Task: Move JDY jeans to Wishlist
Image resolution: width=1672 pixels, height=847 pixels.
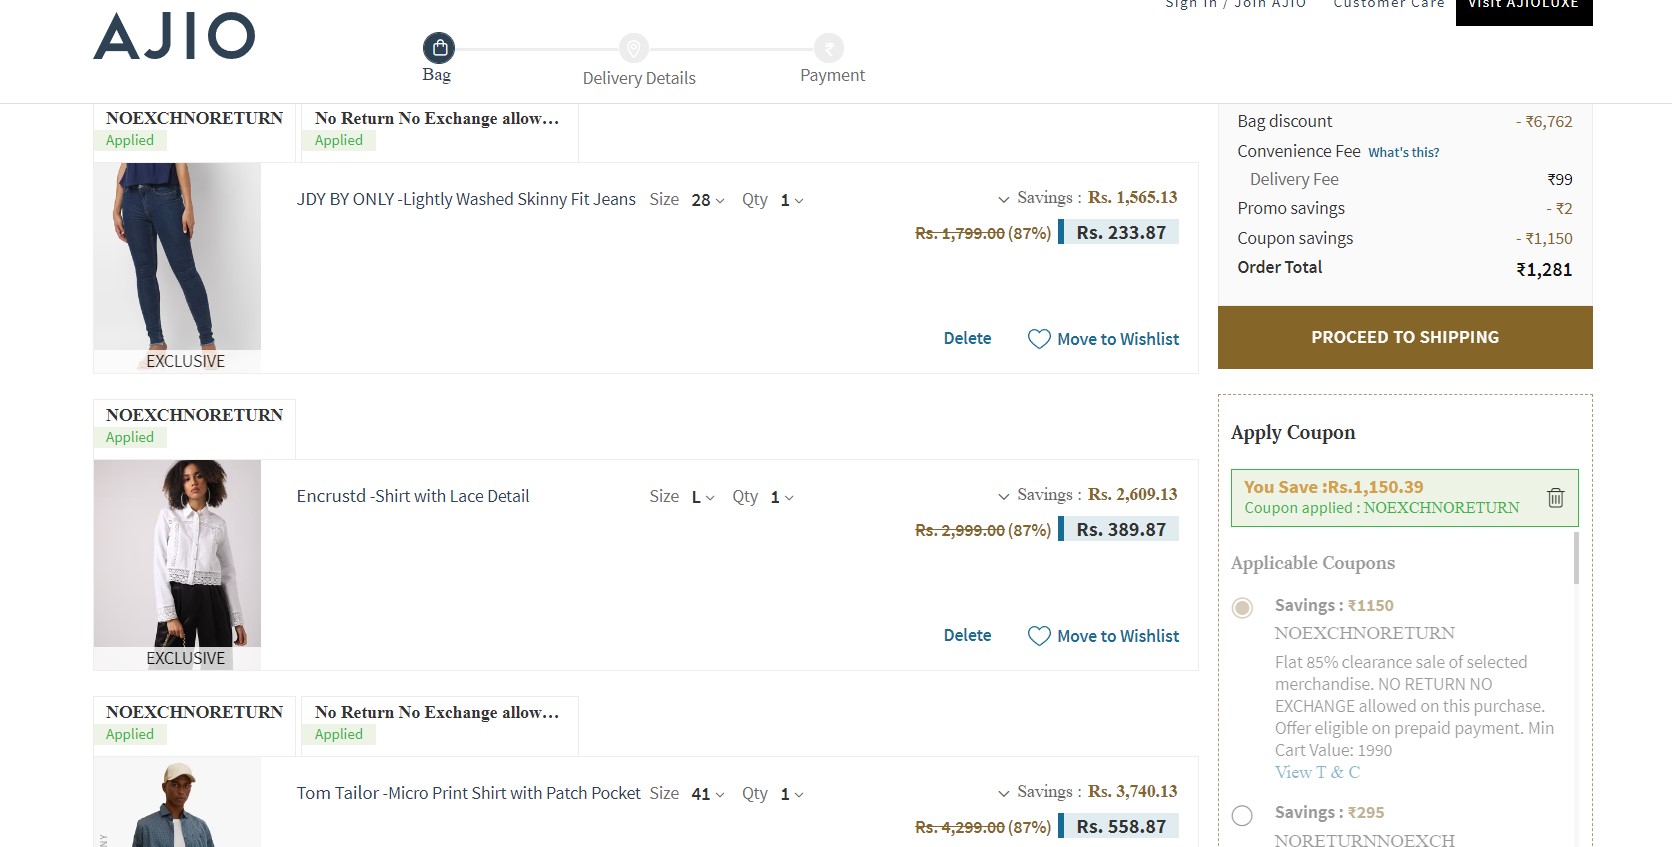Action: pos(1118,339)
